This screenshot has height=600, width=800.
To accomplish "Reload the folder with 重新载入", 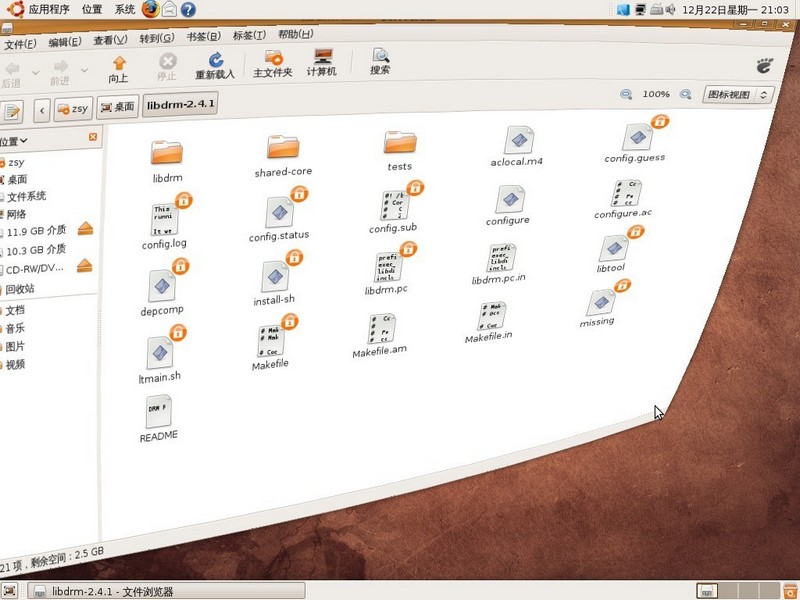I will 215,66.
